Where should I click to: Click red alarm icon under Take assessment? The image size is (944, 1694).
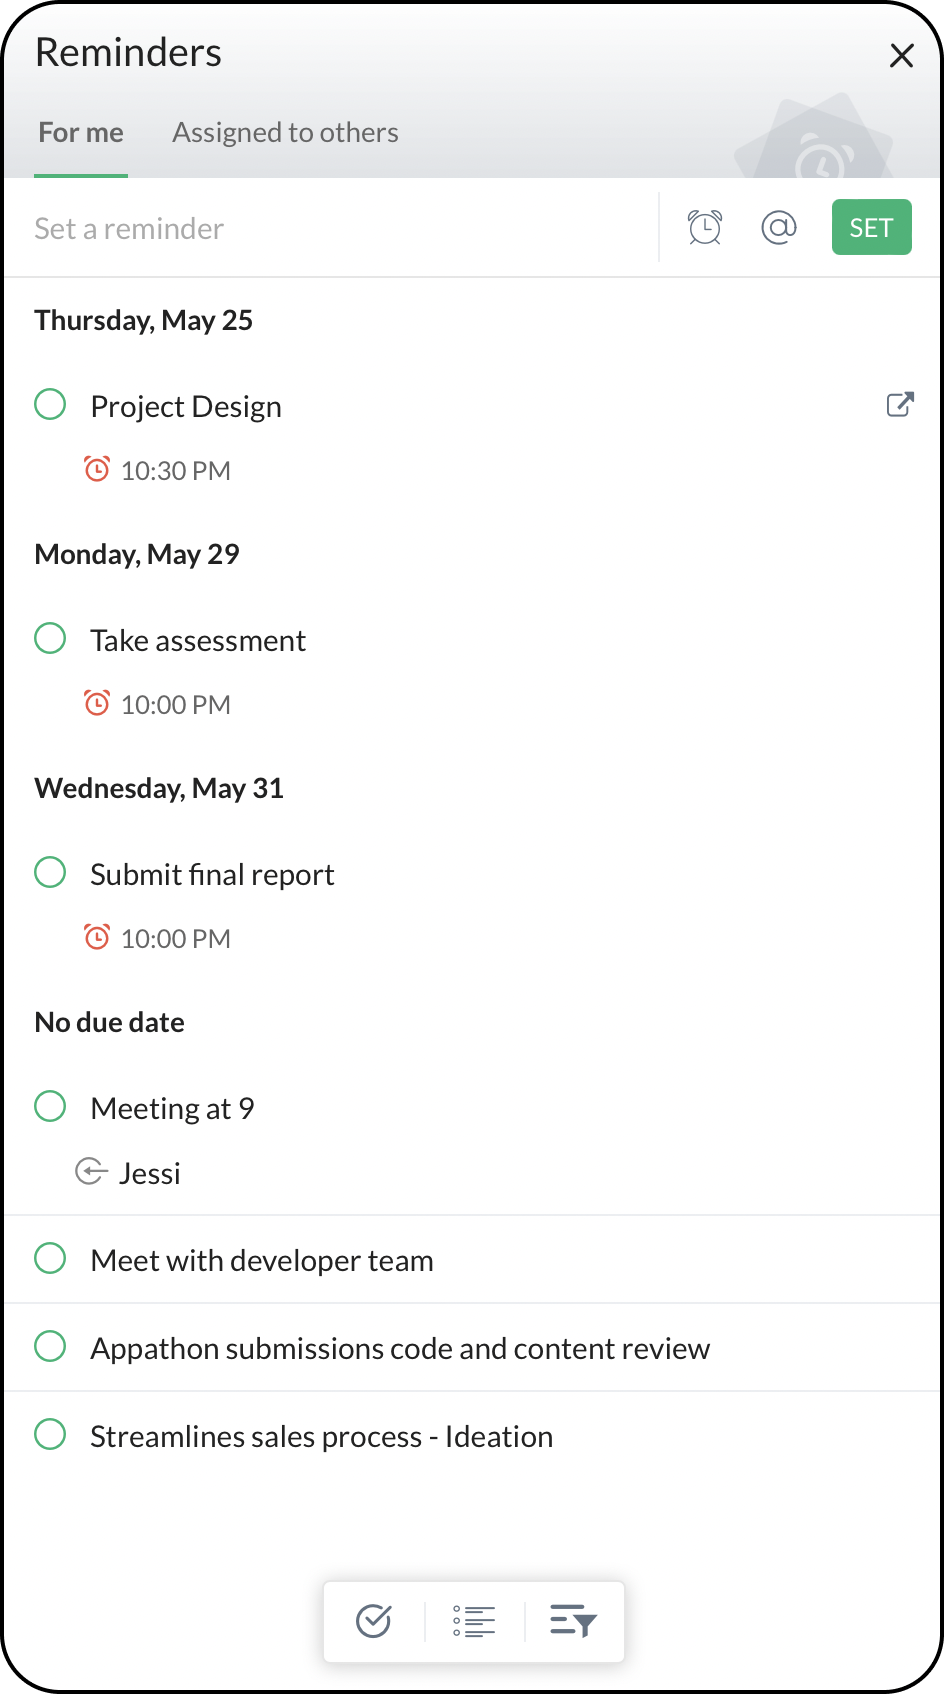97,704
